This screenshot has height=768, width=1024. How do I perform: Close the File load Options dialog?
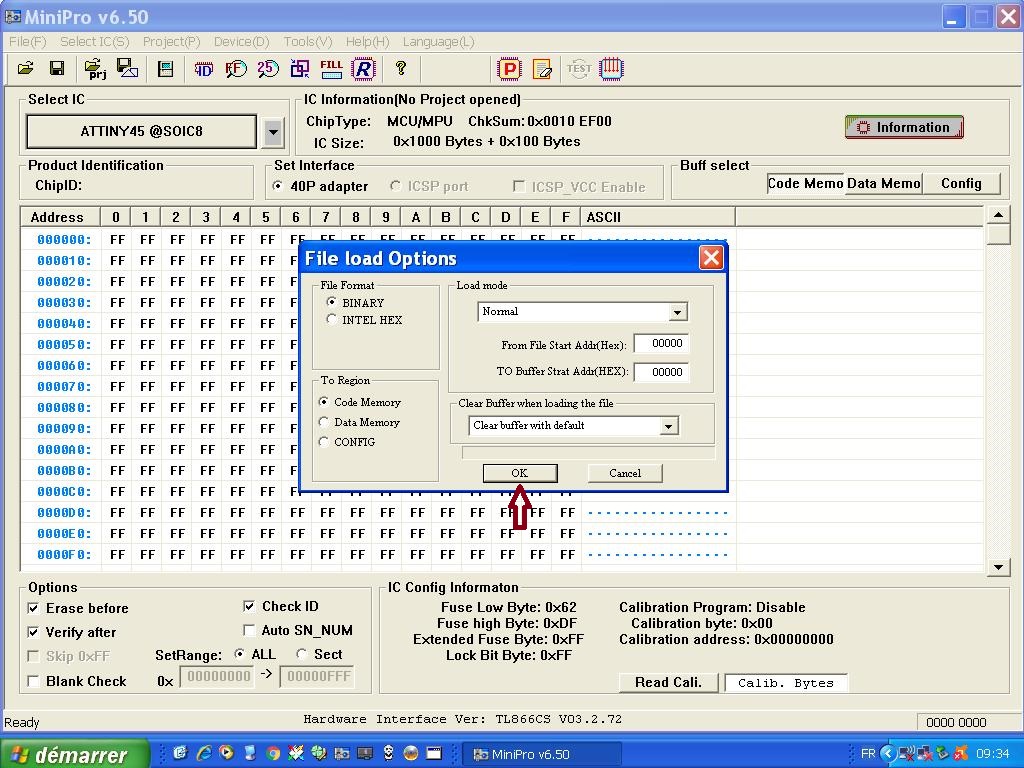tap(711, 258)
